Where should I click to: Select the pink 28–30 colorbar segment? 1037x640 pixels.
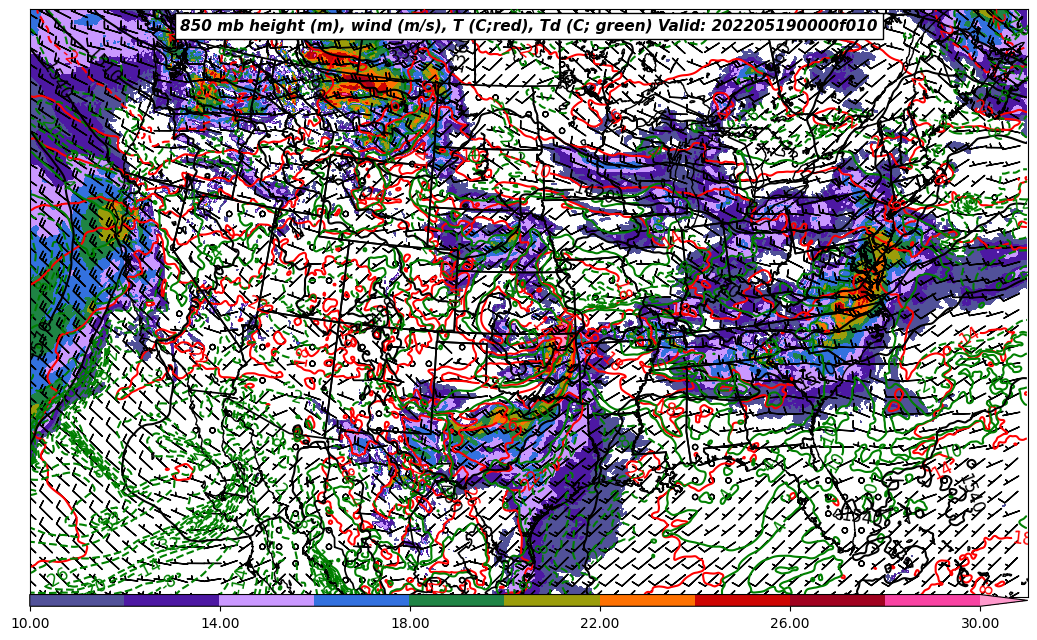pos(932,600)
